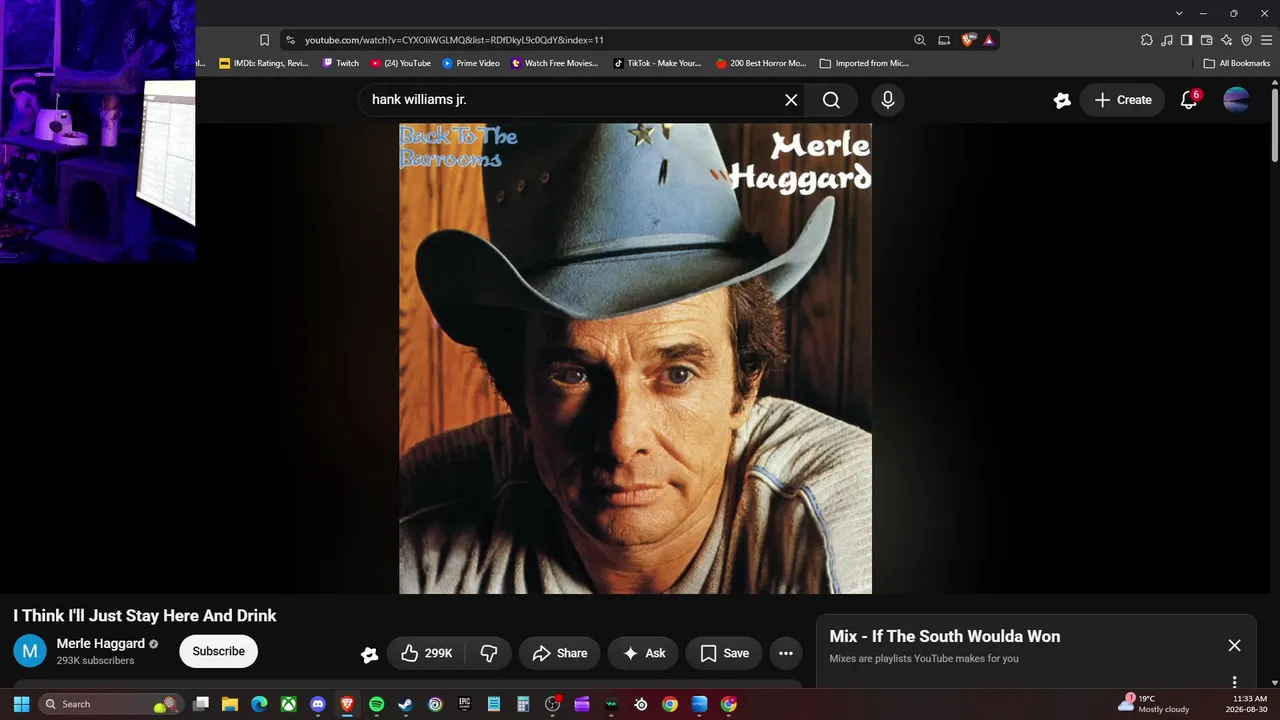Screen dimensions: 1280x720
Task: Launch Microsoft Edge from taskbar
Action: point(259,704)
